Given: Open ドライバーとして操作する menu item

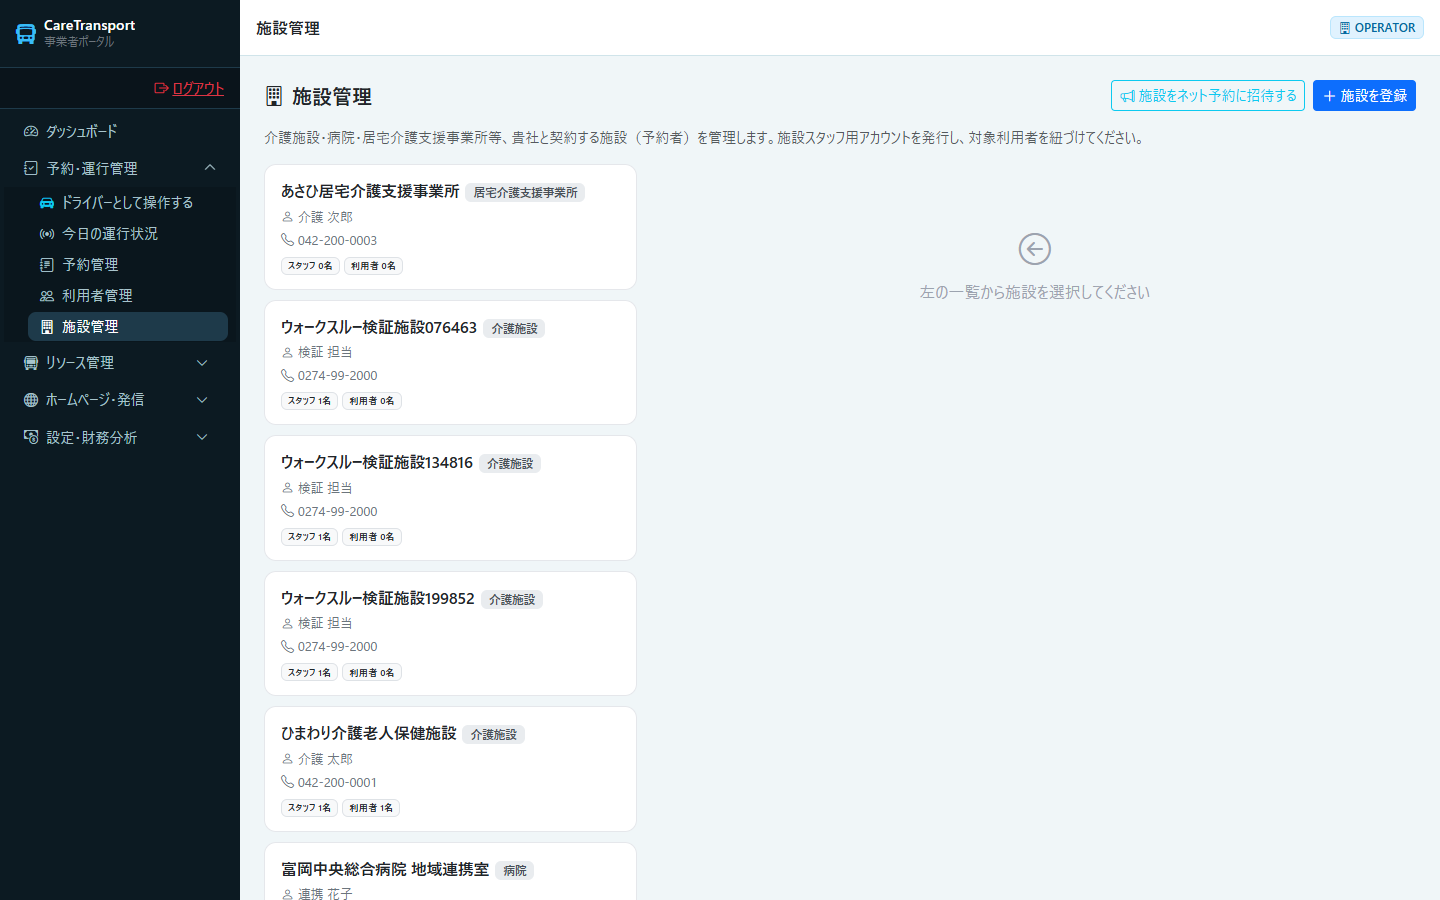Looking at the screenshot, I should tap(128, 202).
